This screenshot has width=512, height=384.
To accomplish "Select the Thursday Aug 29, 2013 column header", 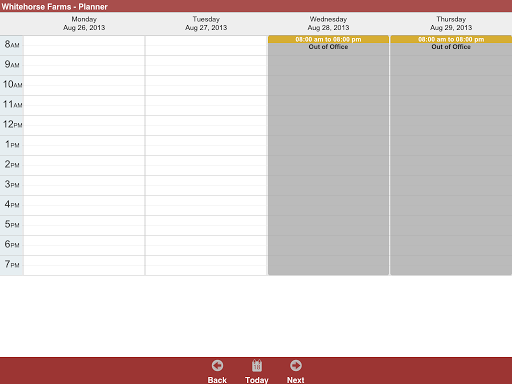I will tap(451, 23).
